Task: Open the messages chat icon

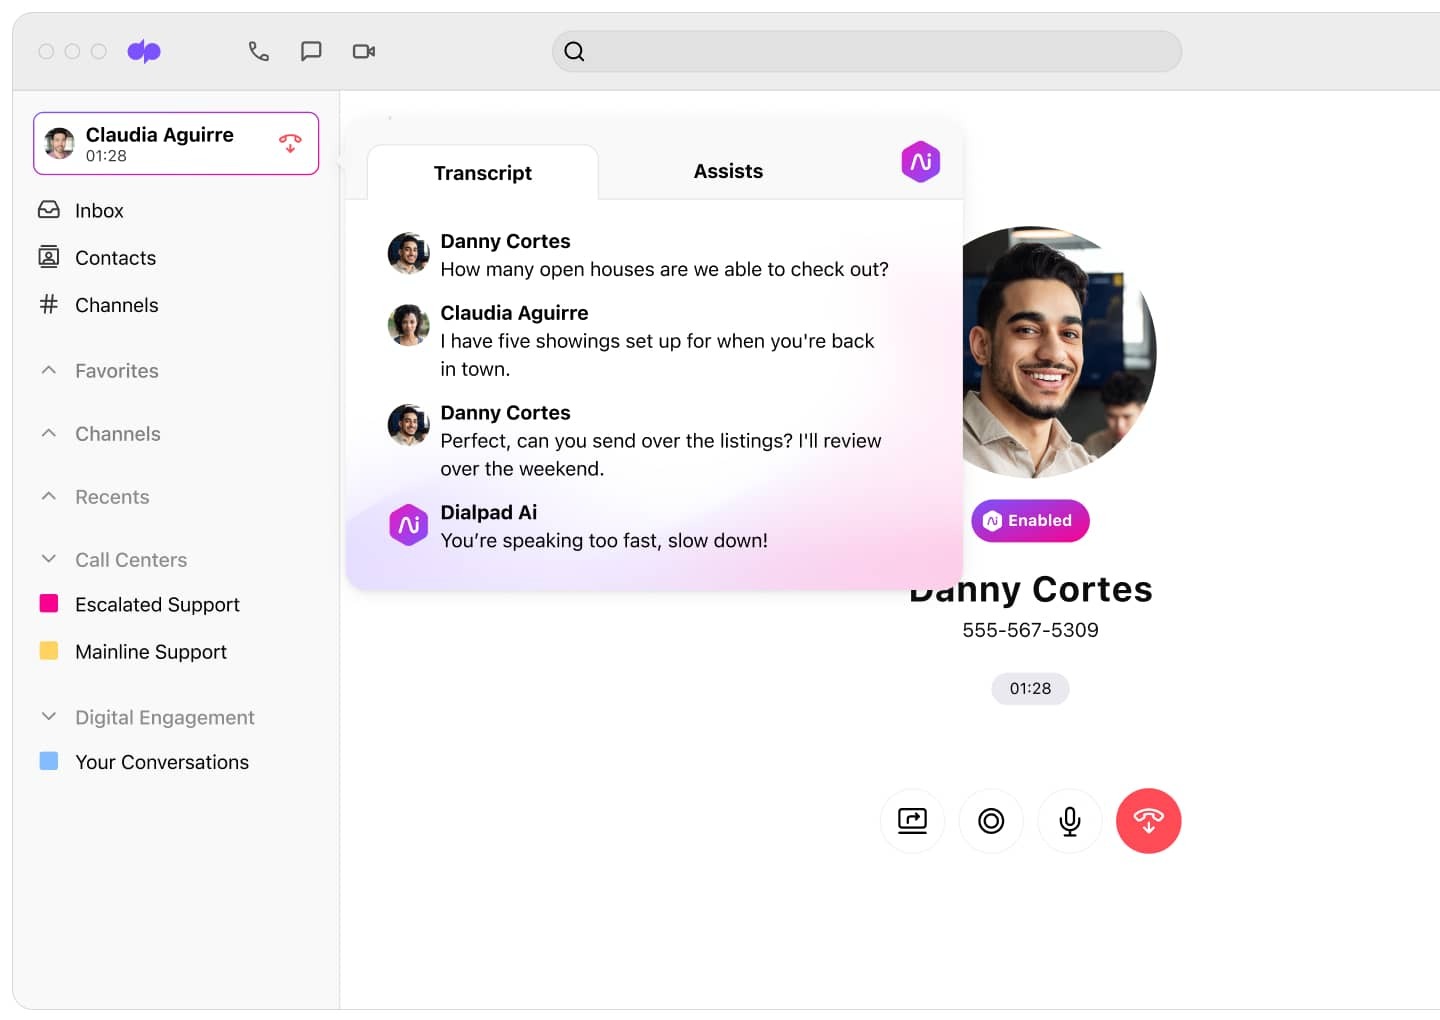Action: click(311, 51)
